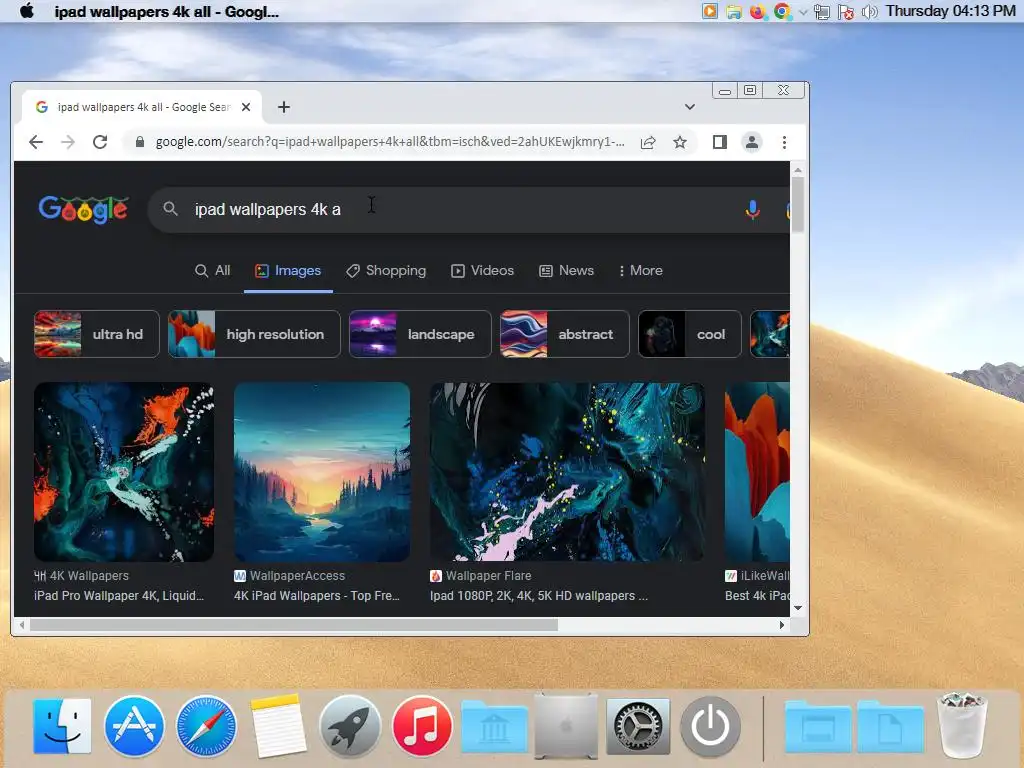Viewport: 1024px width, 768px height.
Task: Switch to the All results tab
Action: (213, 270)
